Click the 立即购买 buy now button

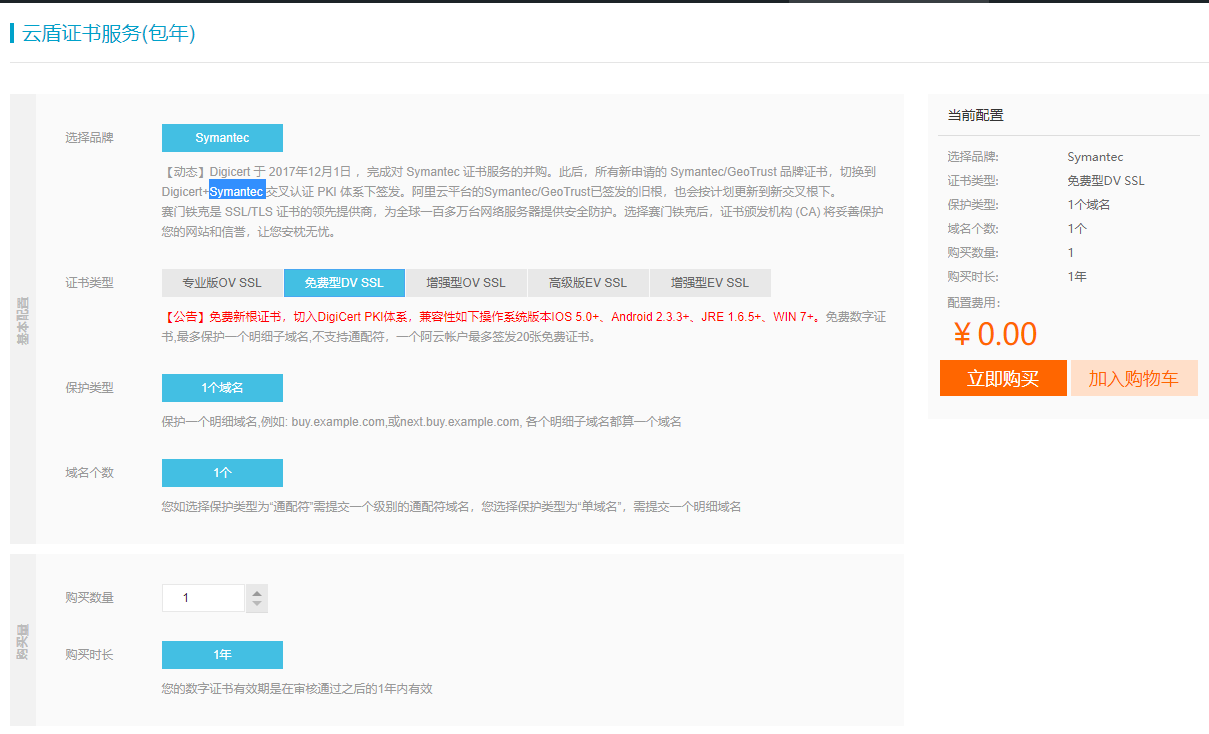[x=1003, y=378]
